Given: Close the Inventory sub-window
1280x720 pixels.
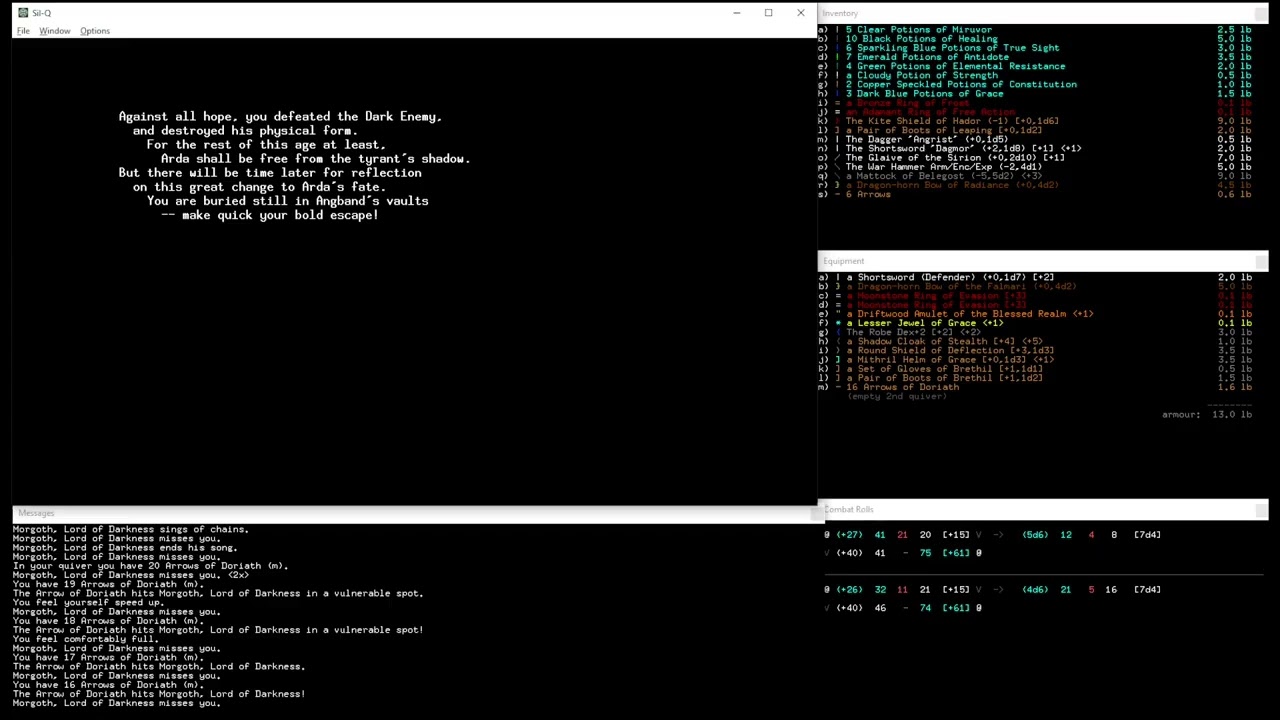Looking at the screenshot, I should [1261, 13].
